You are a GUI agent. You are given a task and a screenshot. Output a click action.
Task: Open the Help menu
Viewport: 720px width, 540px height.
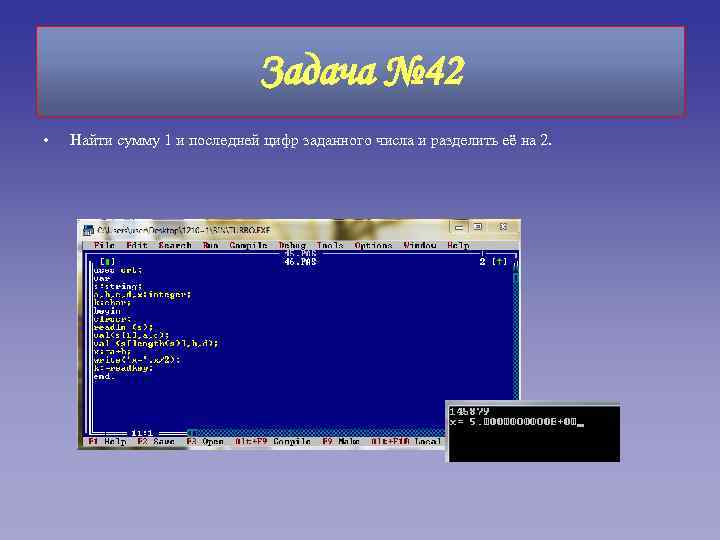[458, 246]
